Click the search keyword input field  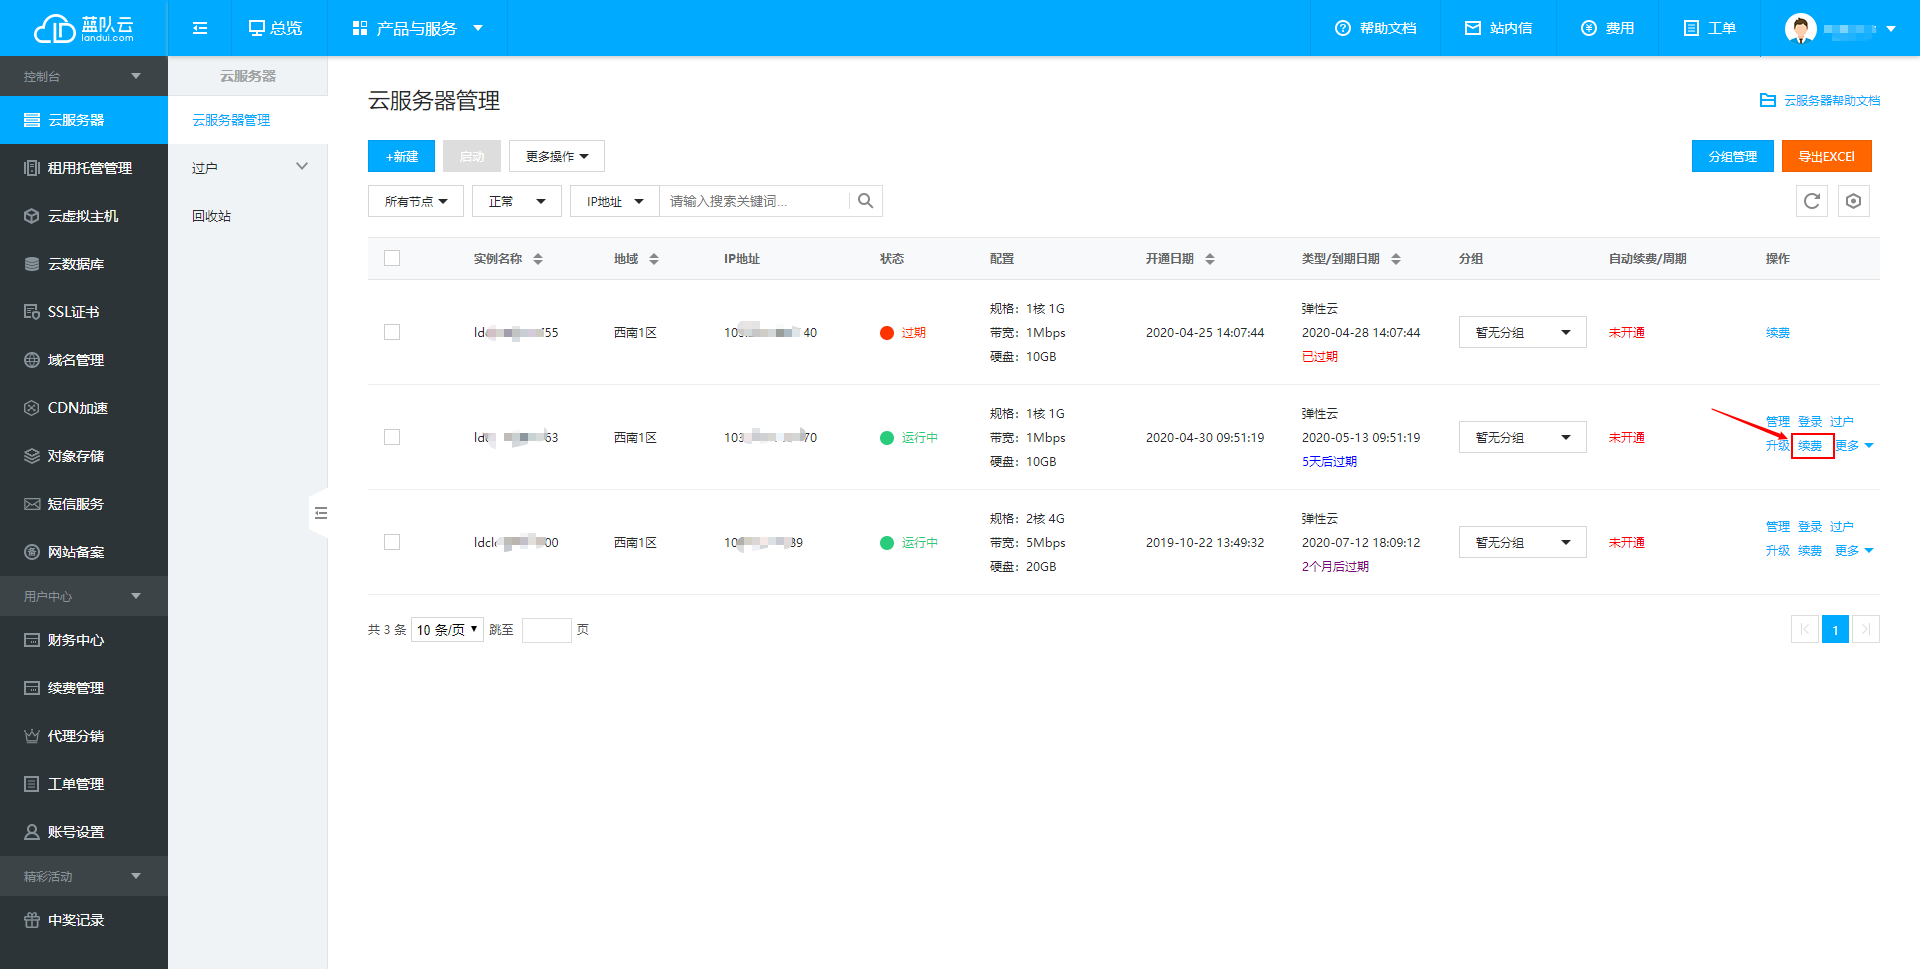click(755, 201)
